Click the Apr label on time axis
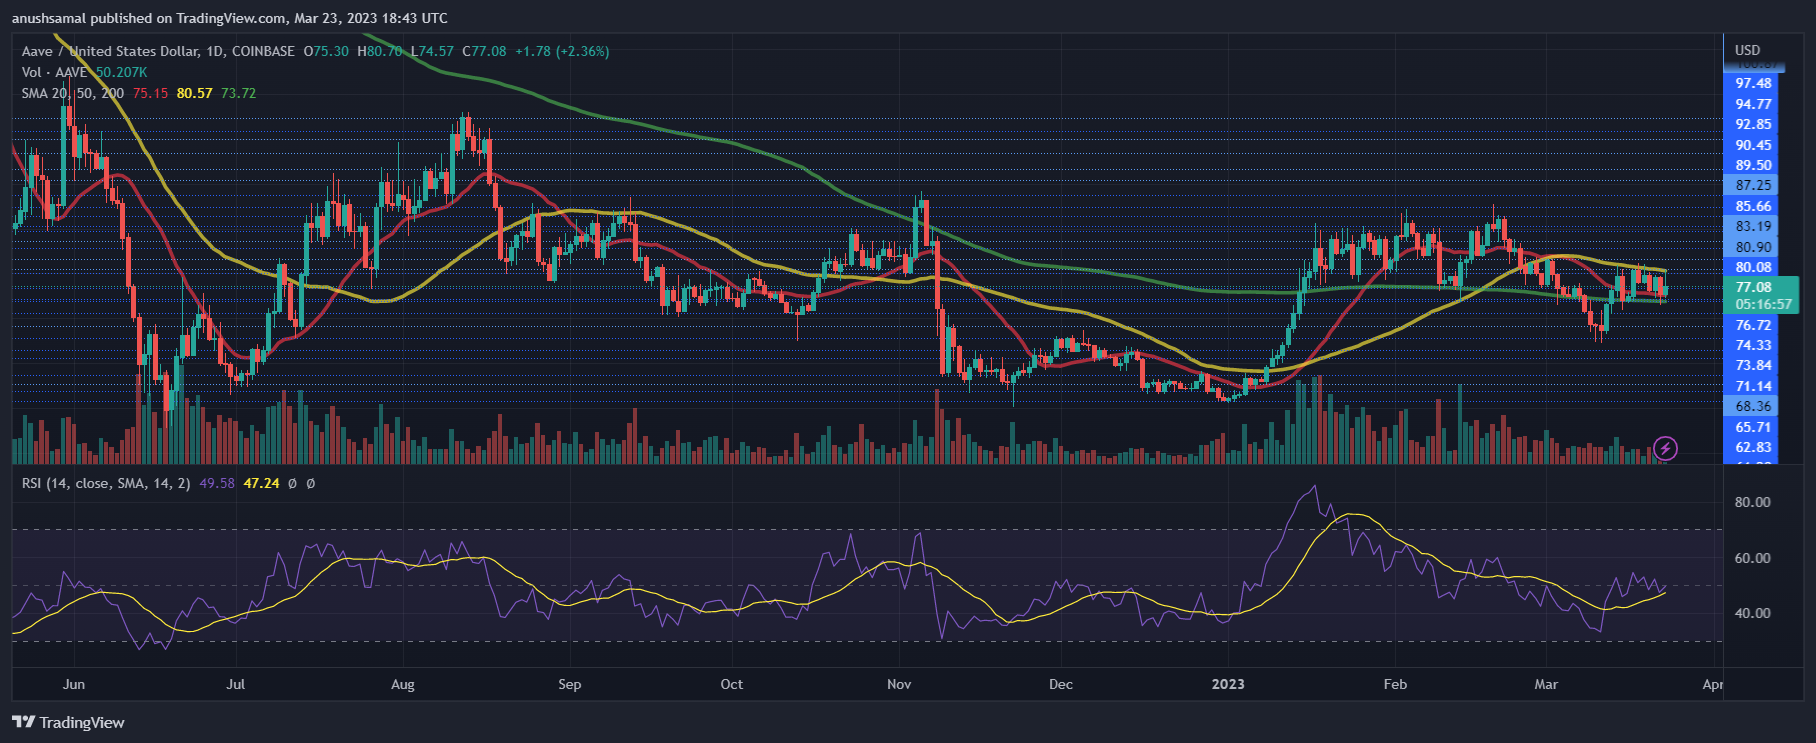This screenshot has width=1816, height=743. coord(1713,684)
